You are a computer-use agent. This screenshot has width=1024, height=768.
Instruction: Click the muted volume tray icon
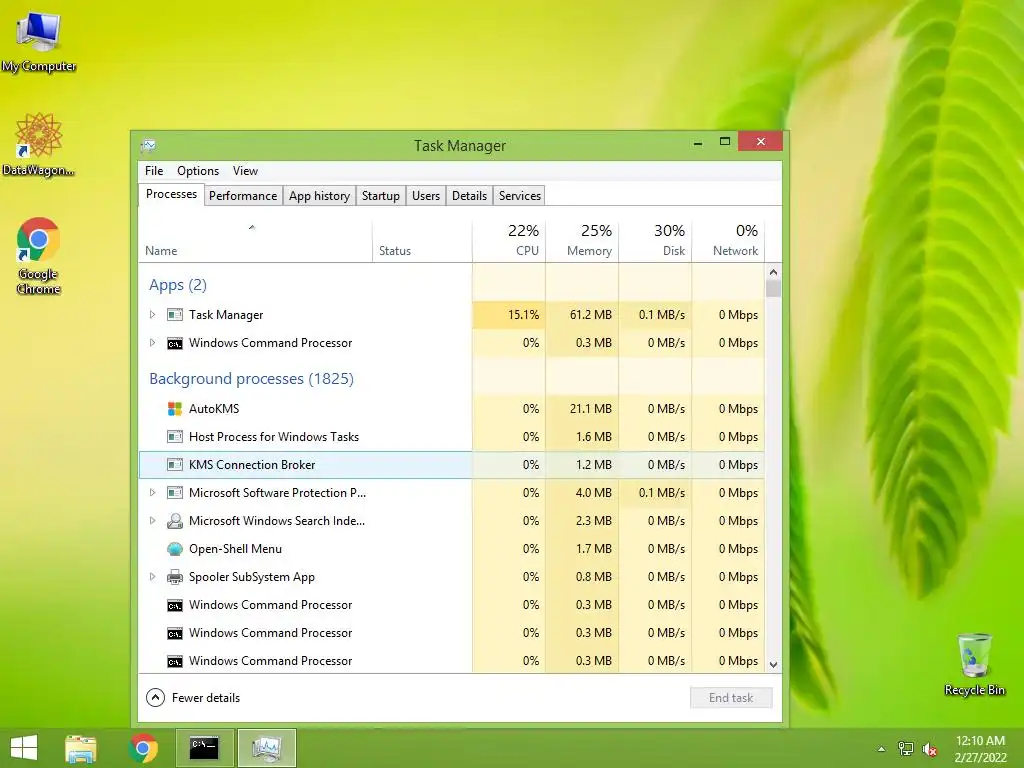[x=930, y=749]
